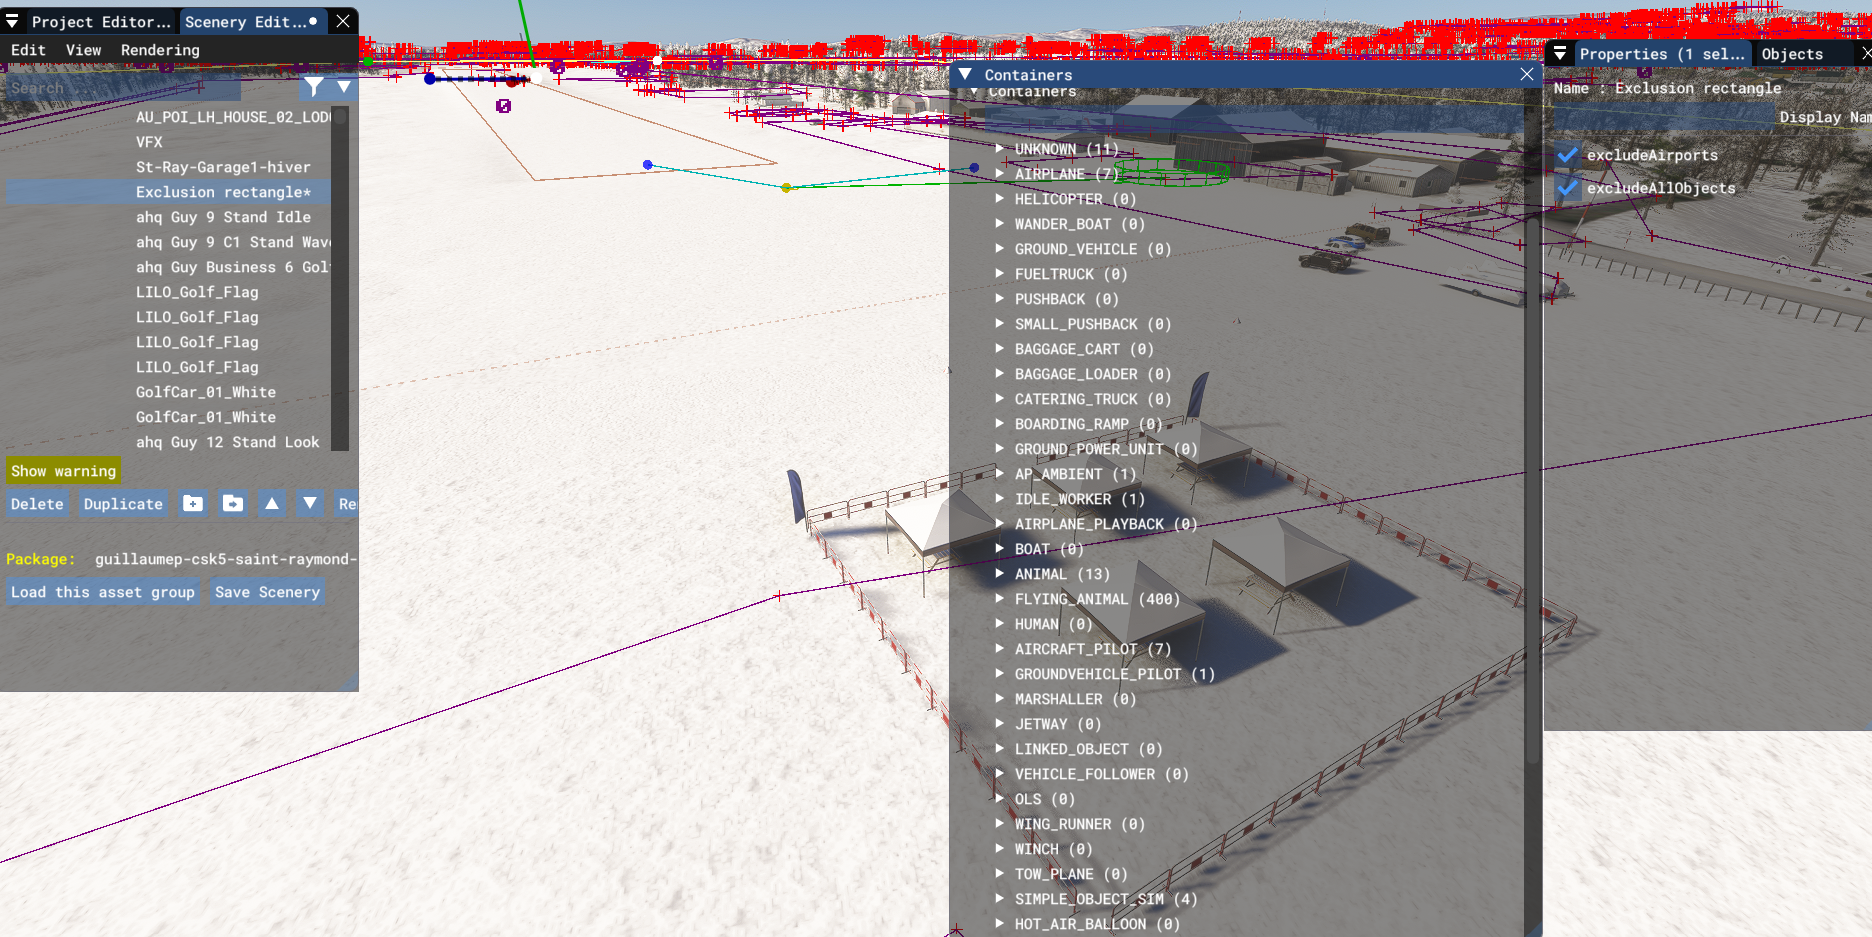Open the Scenery Editor window options menu icon
The image size is (1872, 937).
pos(12,21)
